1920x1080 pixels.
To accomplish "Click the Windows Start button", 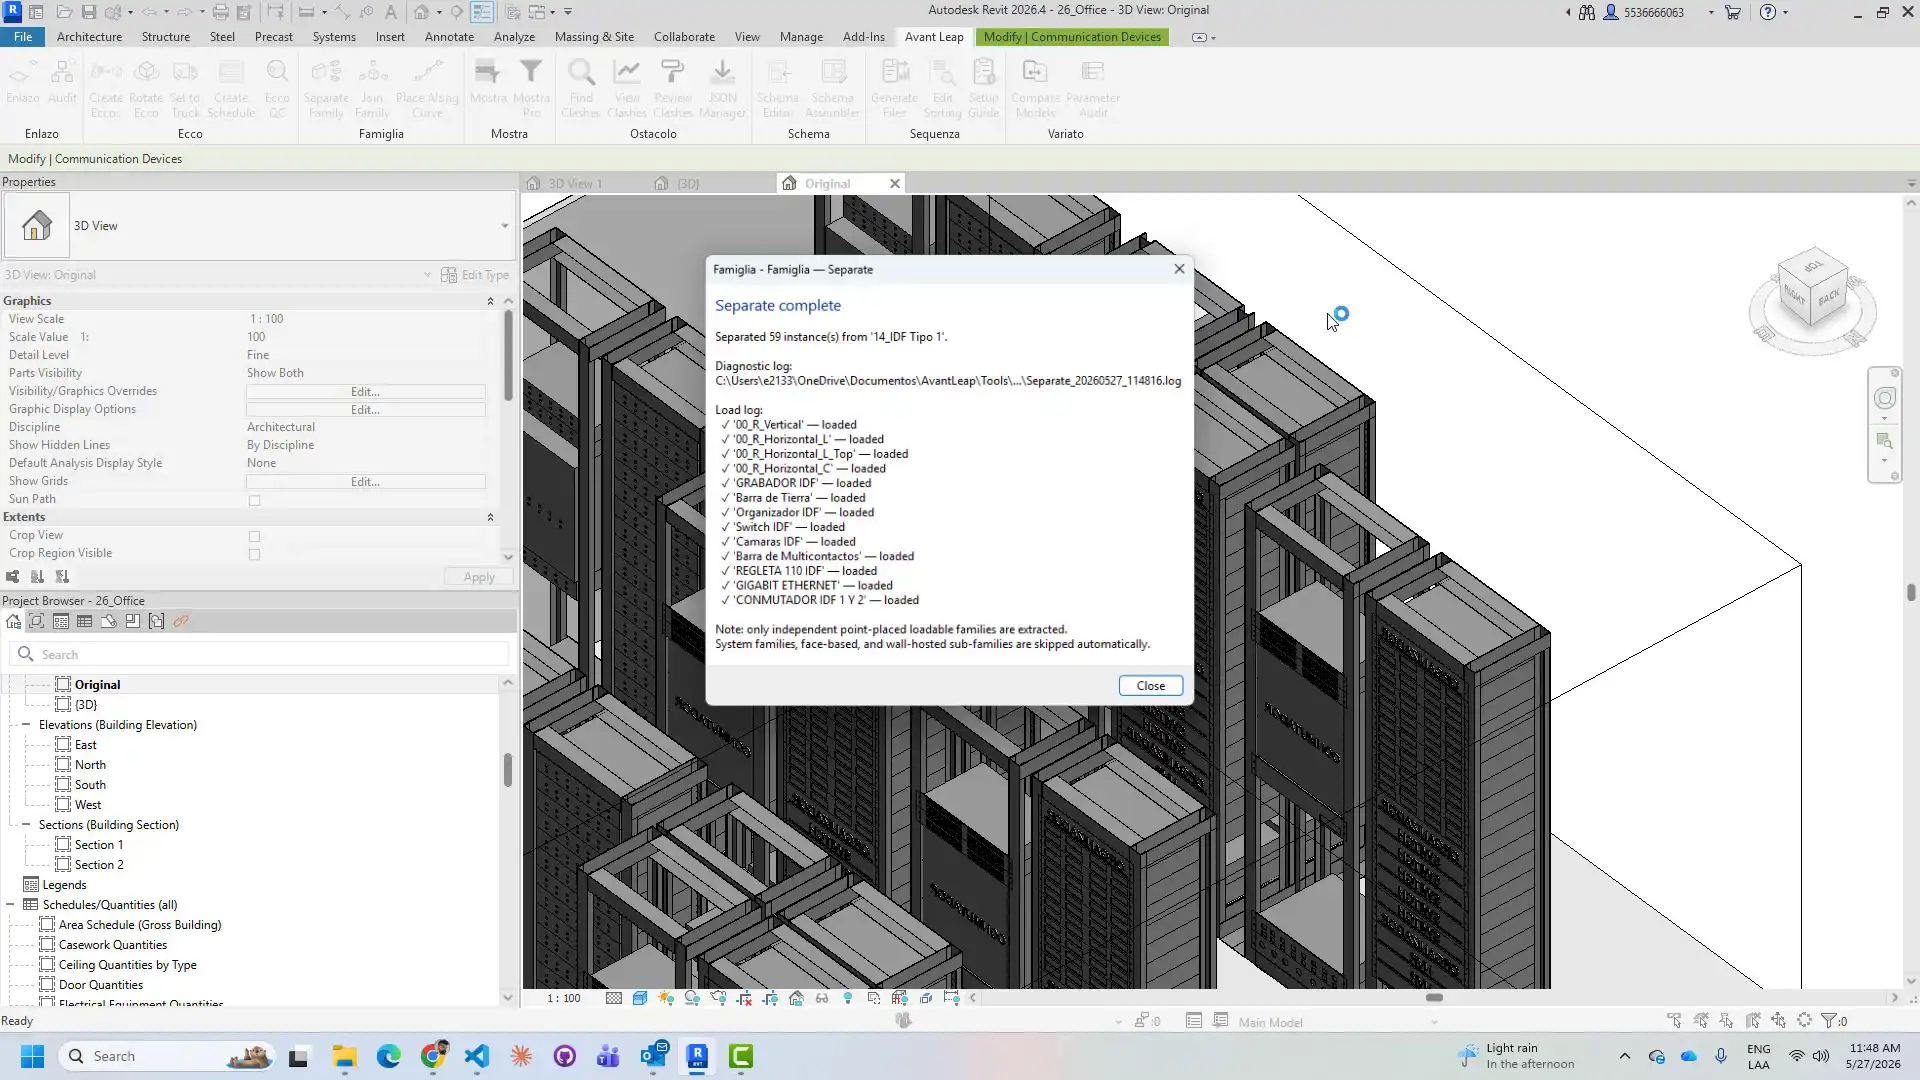I will (x=32, y=1056).
